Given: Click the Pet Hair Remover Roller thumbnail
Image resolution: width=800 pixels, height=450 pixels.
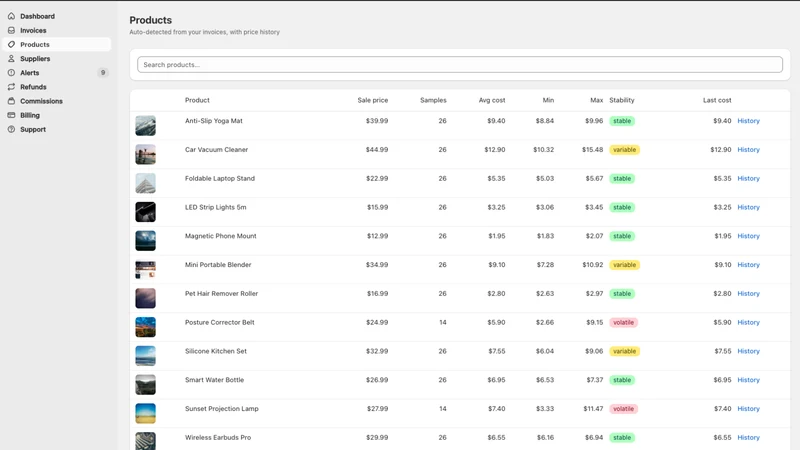Looking at the screenshot, I should coord(145,298).
